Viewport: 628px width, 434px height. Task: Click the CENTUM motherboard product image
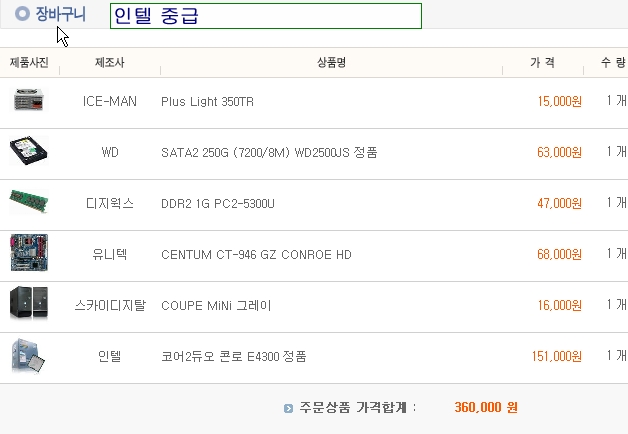29,253
